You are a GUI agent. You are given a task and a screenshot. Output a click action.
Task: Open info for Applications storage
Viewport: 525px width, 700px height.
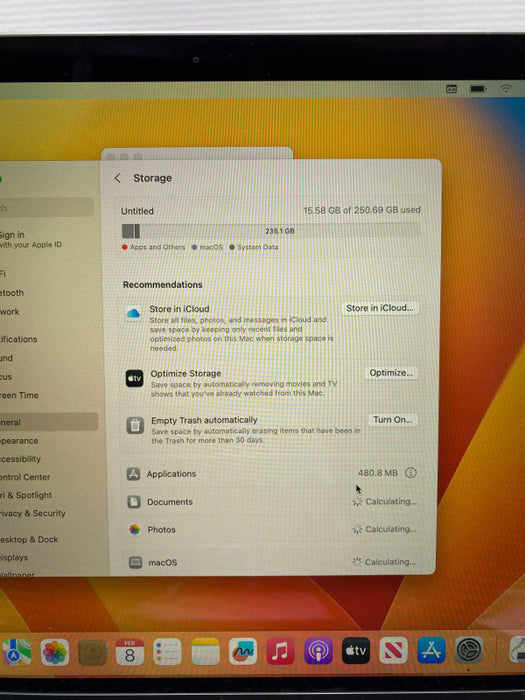pyautogui.click(x=411, y=473)
